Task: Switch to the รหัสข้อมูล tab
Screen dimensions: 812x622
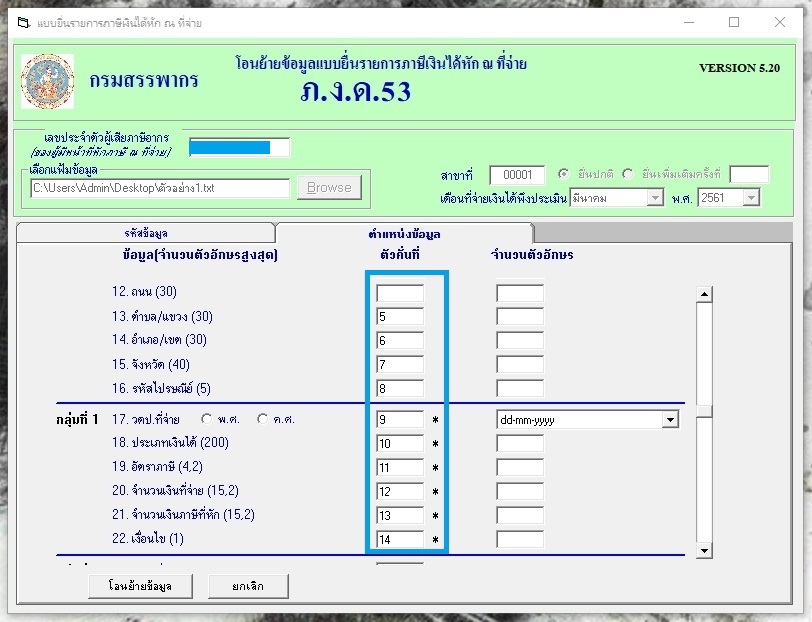Action: coord(146,233)
